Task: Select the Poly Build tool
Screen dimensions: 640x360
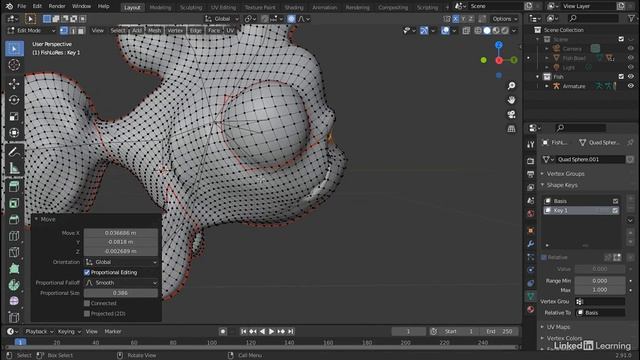Action: 14,268
